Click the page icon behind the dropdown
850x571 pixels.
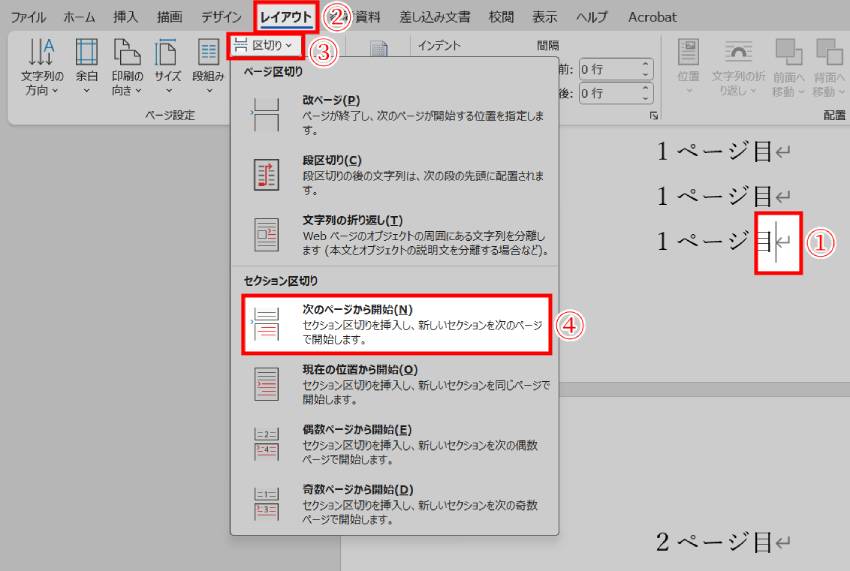[x=378, y=49]
